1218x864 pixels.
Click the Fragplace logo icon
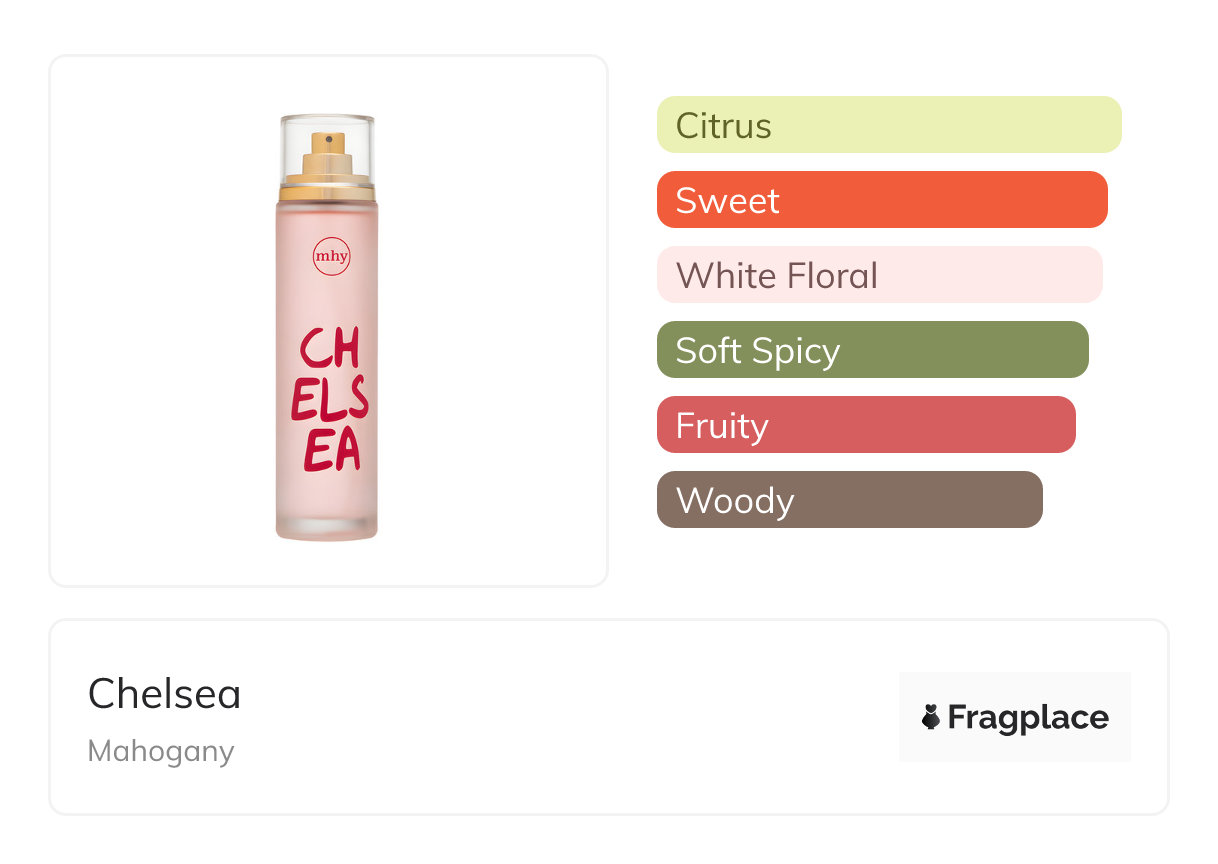931,717
